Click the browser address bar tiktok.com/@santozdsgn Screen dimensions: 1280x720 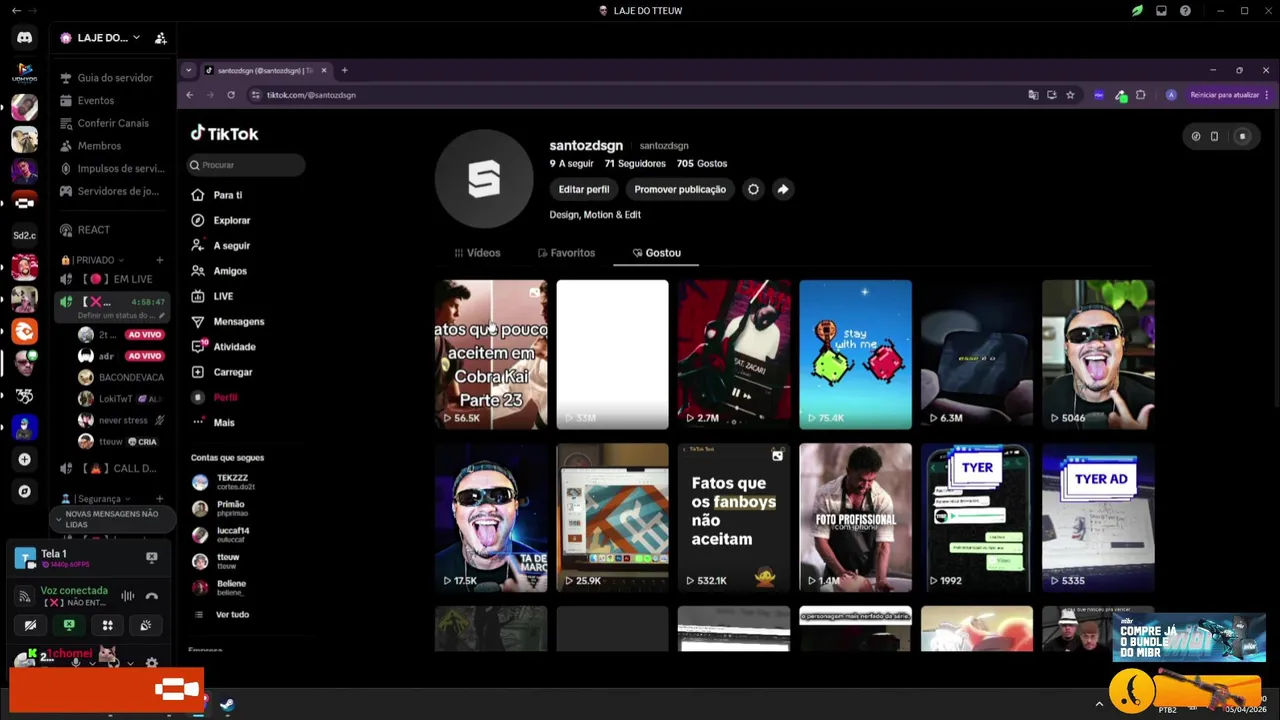311,95
